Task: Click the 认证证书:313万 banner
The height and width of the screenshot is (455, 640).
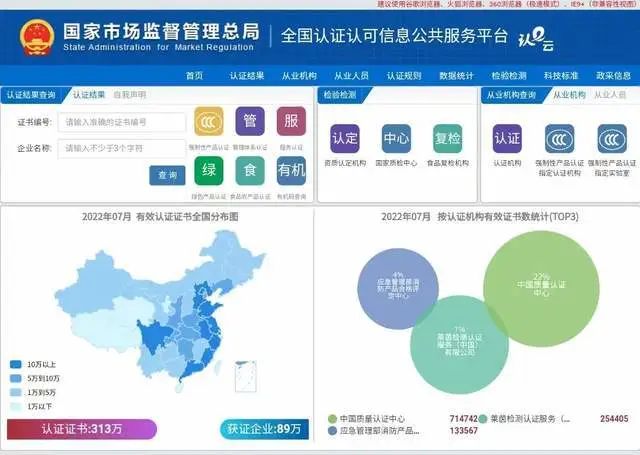Action: pos(82,429)
